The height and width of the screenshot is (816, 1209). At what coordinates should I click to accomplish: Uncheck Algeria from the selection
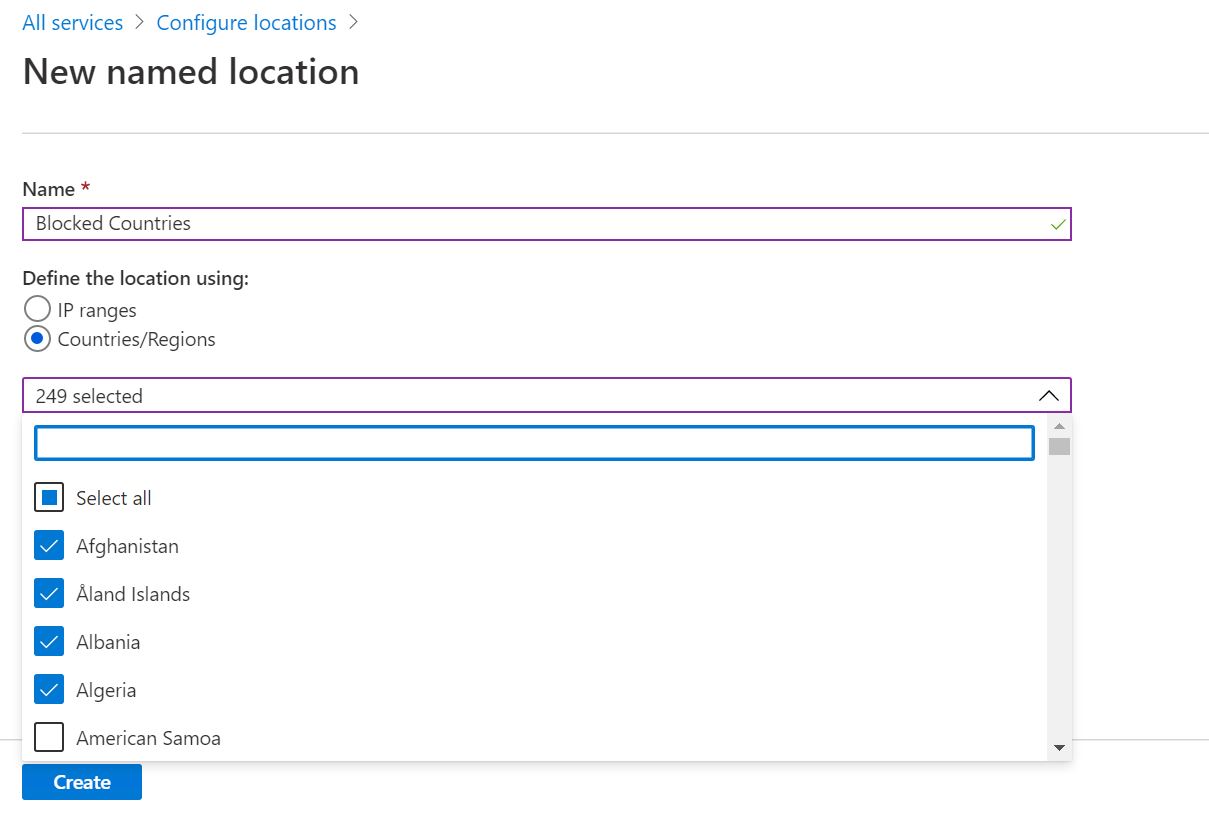pos(49,689)
